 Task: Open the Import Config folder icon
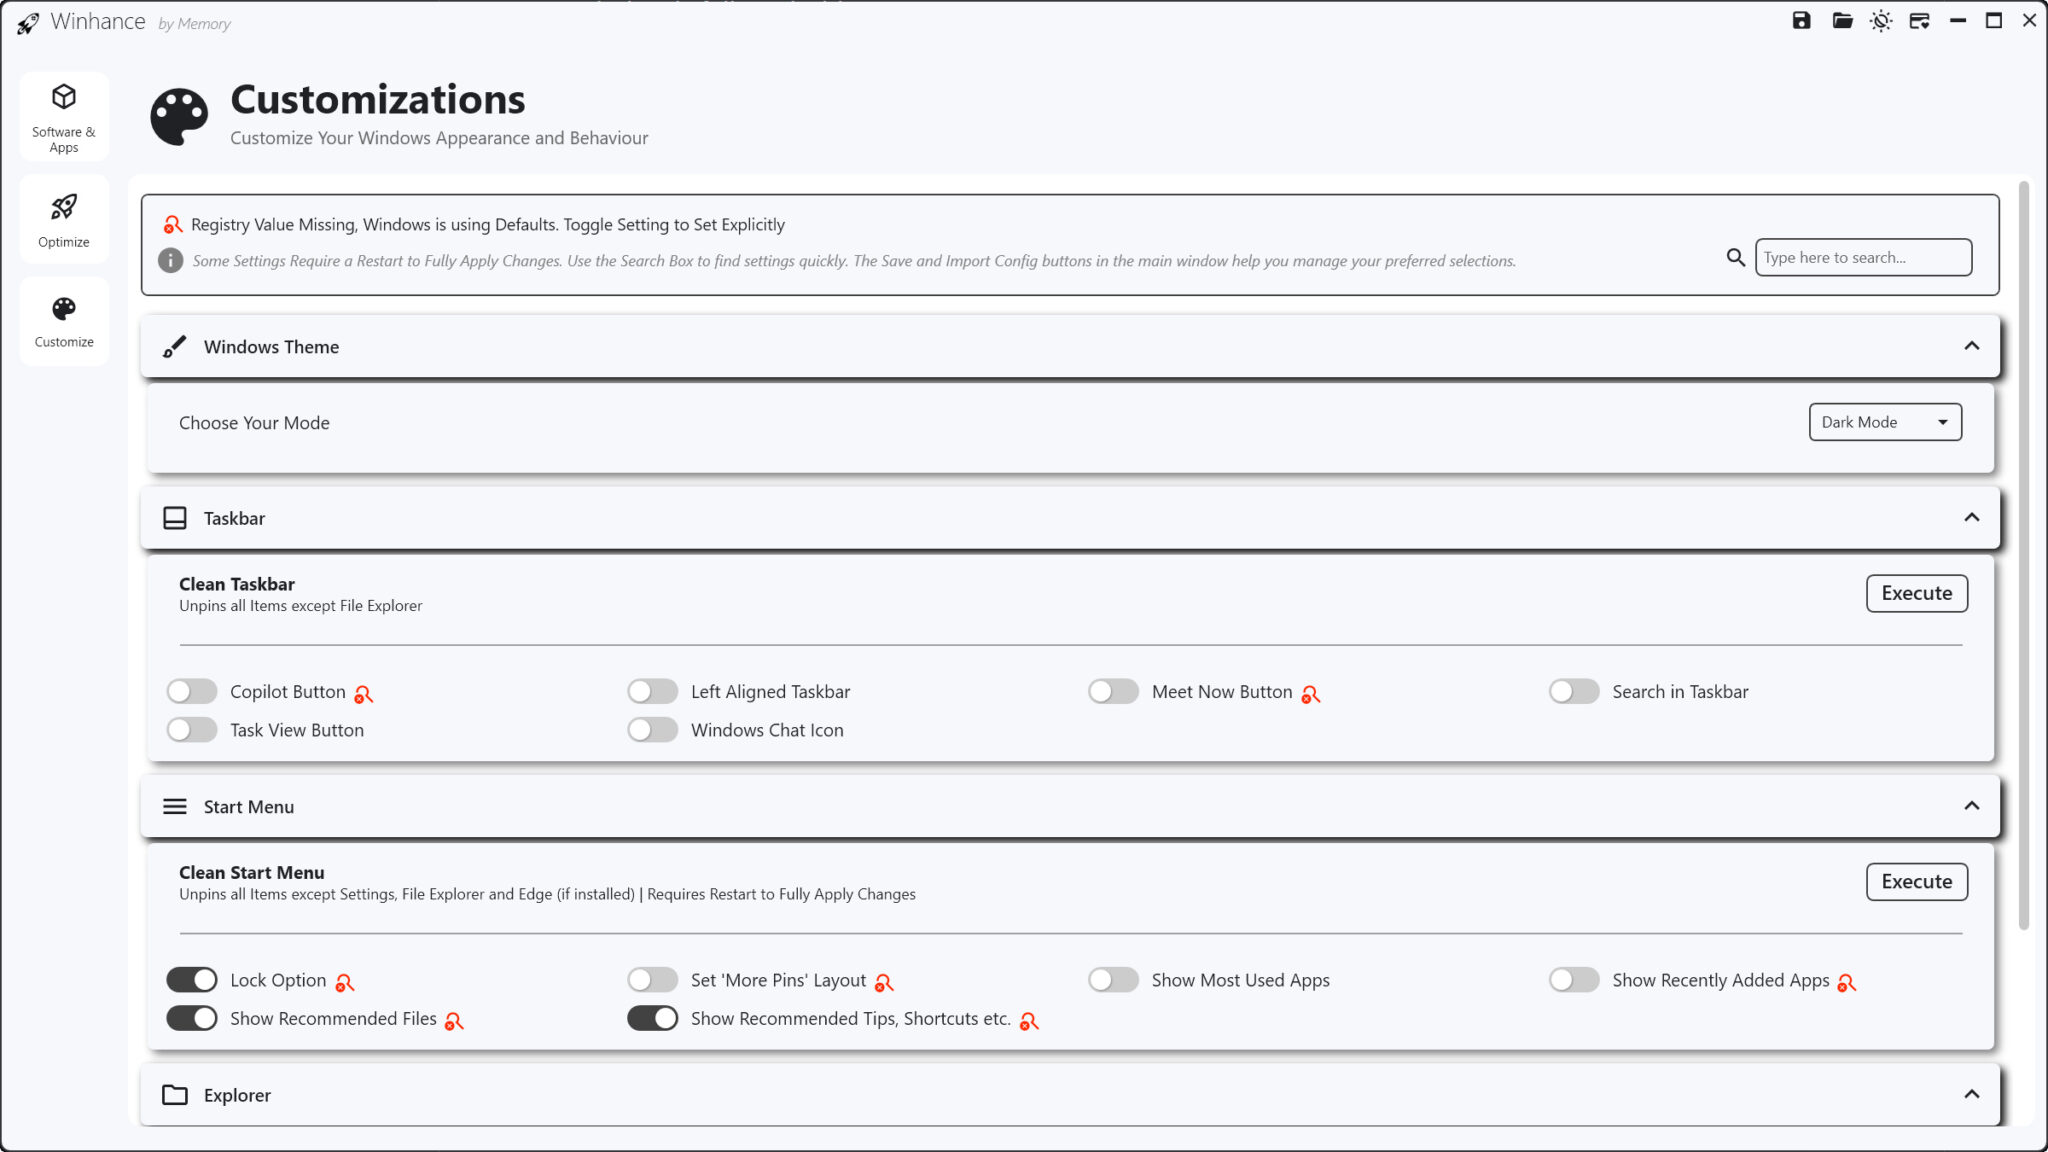1841,20
